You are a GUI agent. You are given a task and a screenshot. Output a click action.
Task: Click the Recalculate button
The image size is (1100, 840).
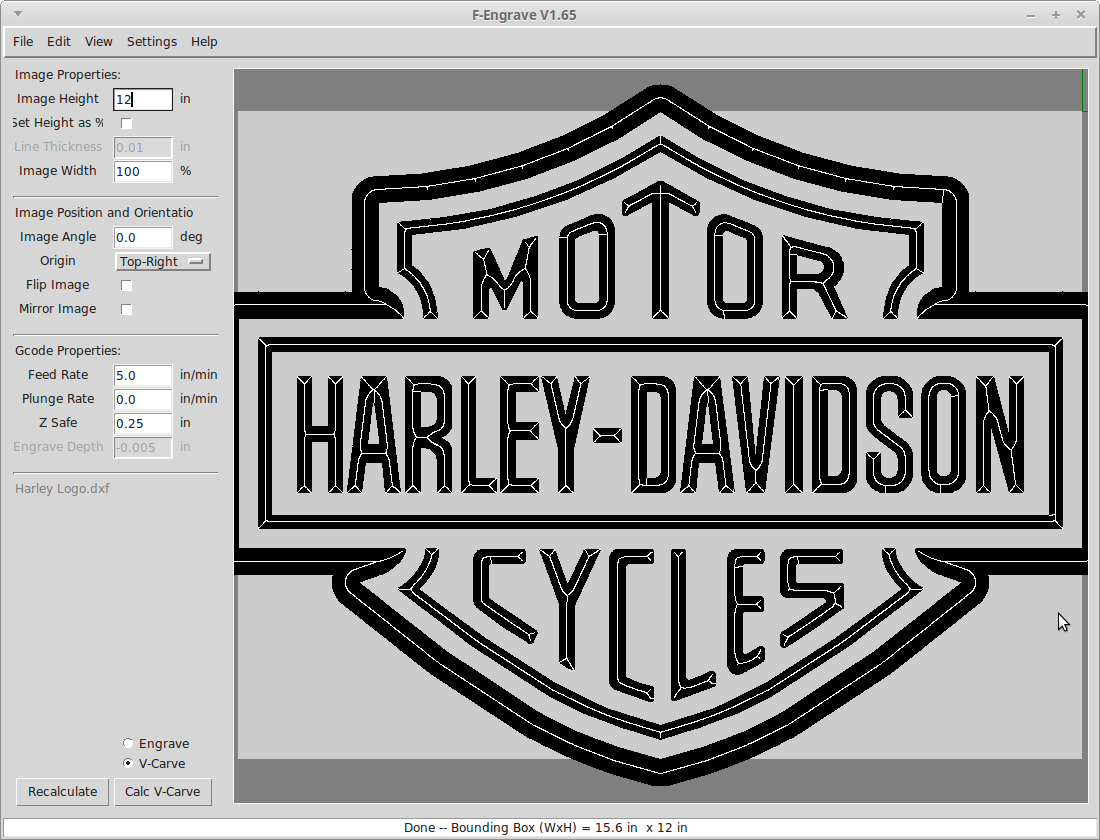(x=62, y=792)
